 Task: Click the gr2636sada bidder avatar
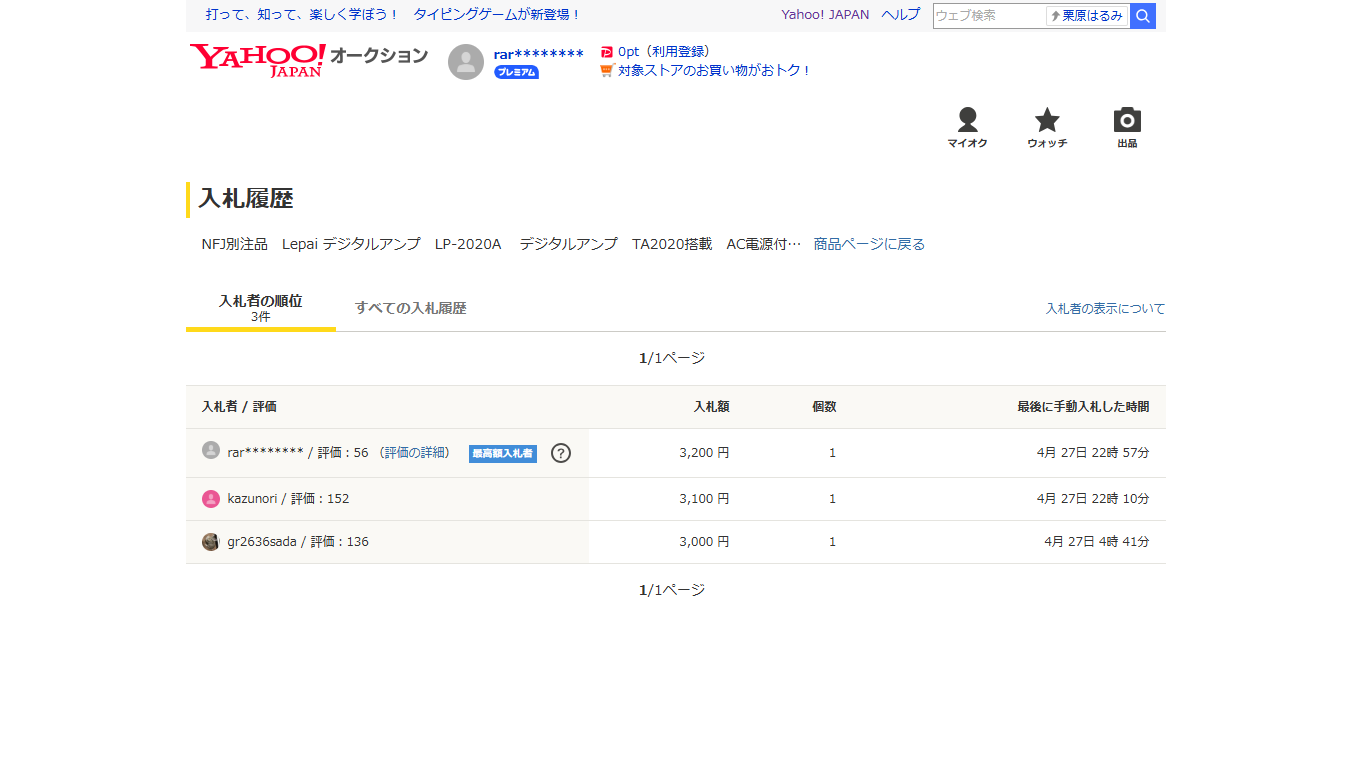[x=211, y=542]
